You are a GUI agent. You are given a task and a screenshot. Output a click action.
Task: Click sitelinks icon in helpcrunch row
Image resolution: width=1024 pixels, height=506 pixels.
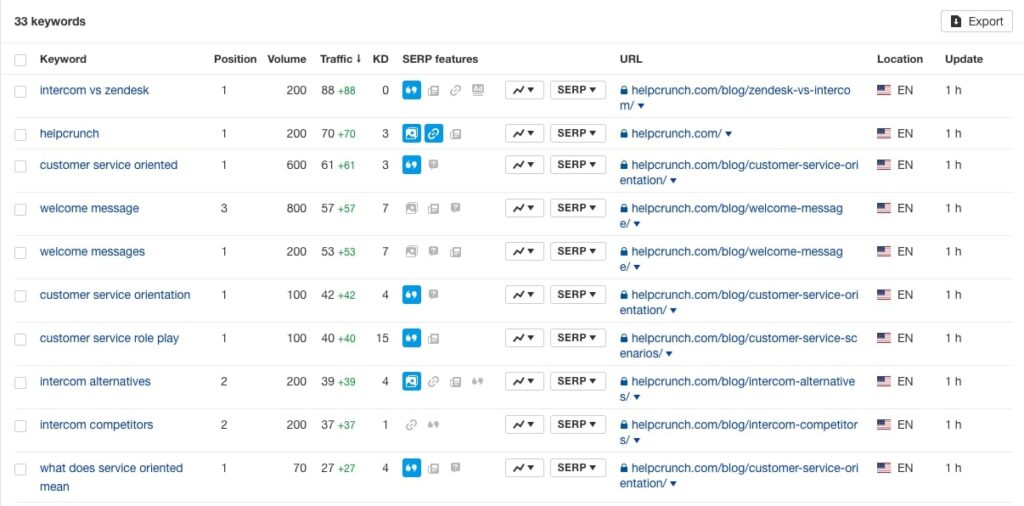[434, 134]
